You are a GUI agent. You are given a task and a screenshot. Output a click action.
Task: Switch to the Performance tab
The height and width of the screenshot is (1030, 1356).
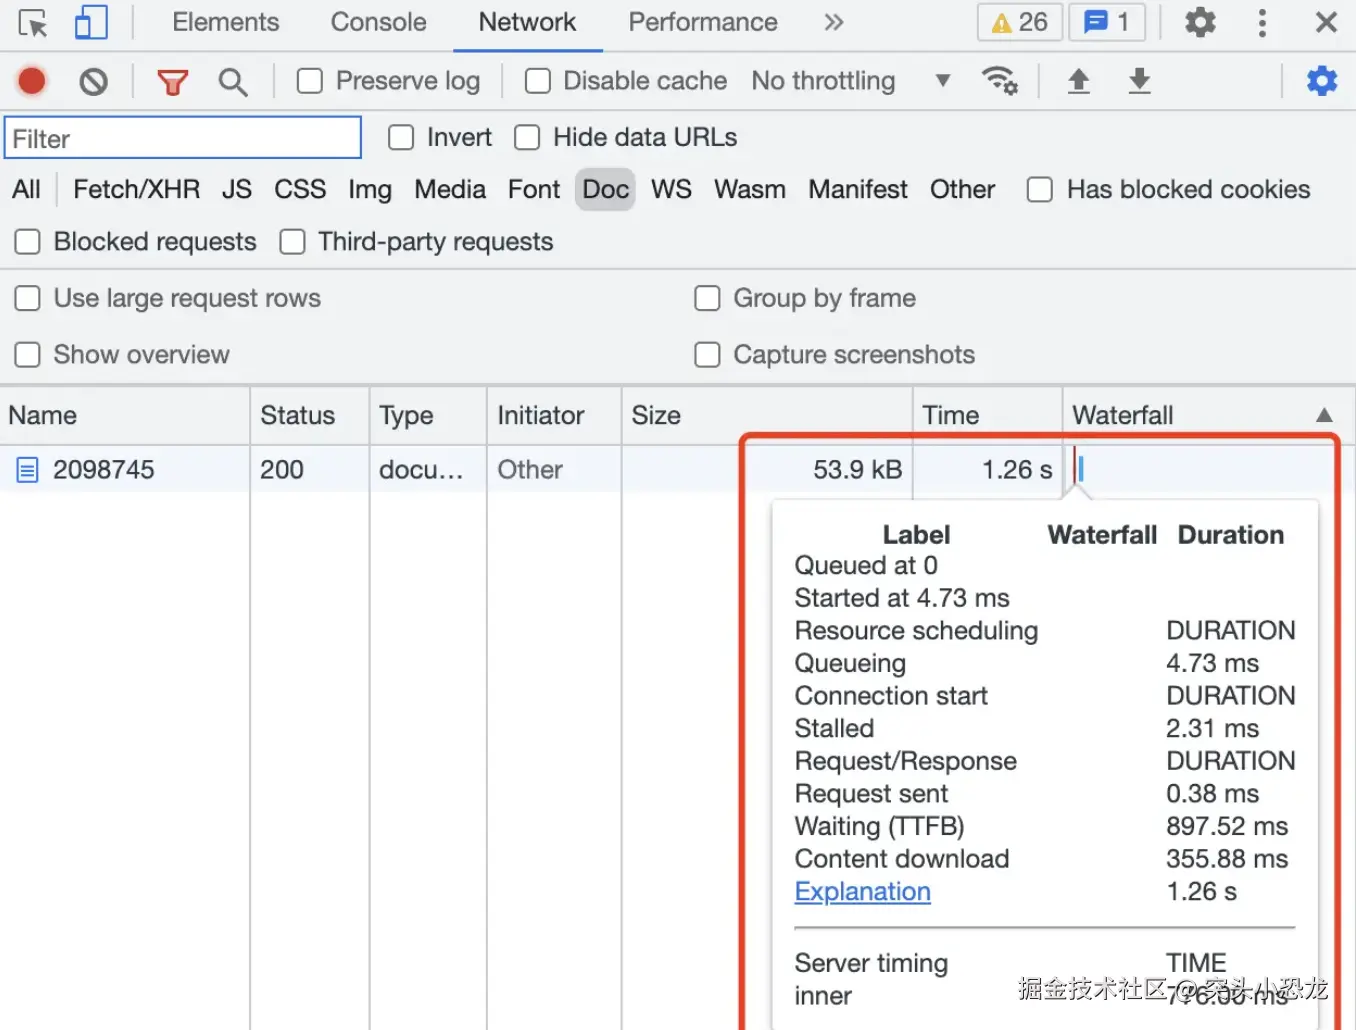[703, 22]
